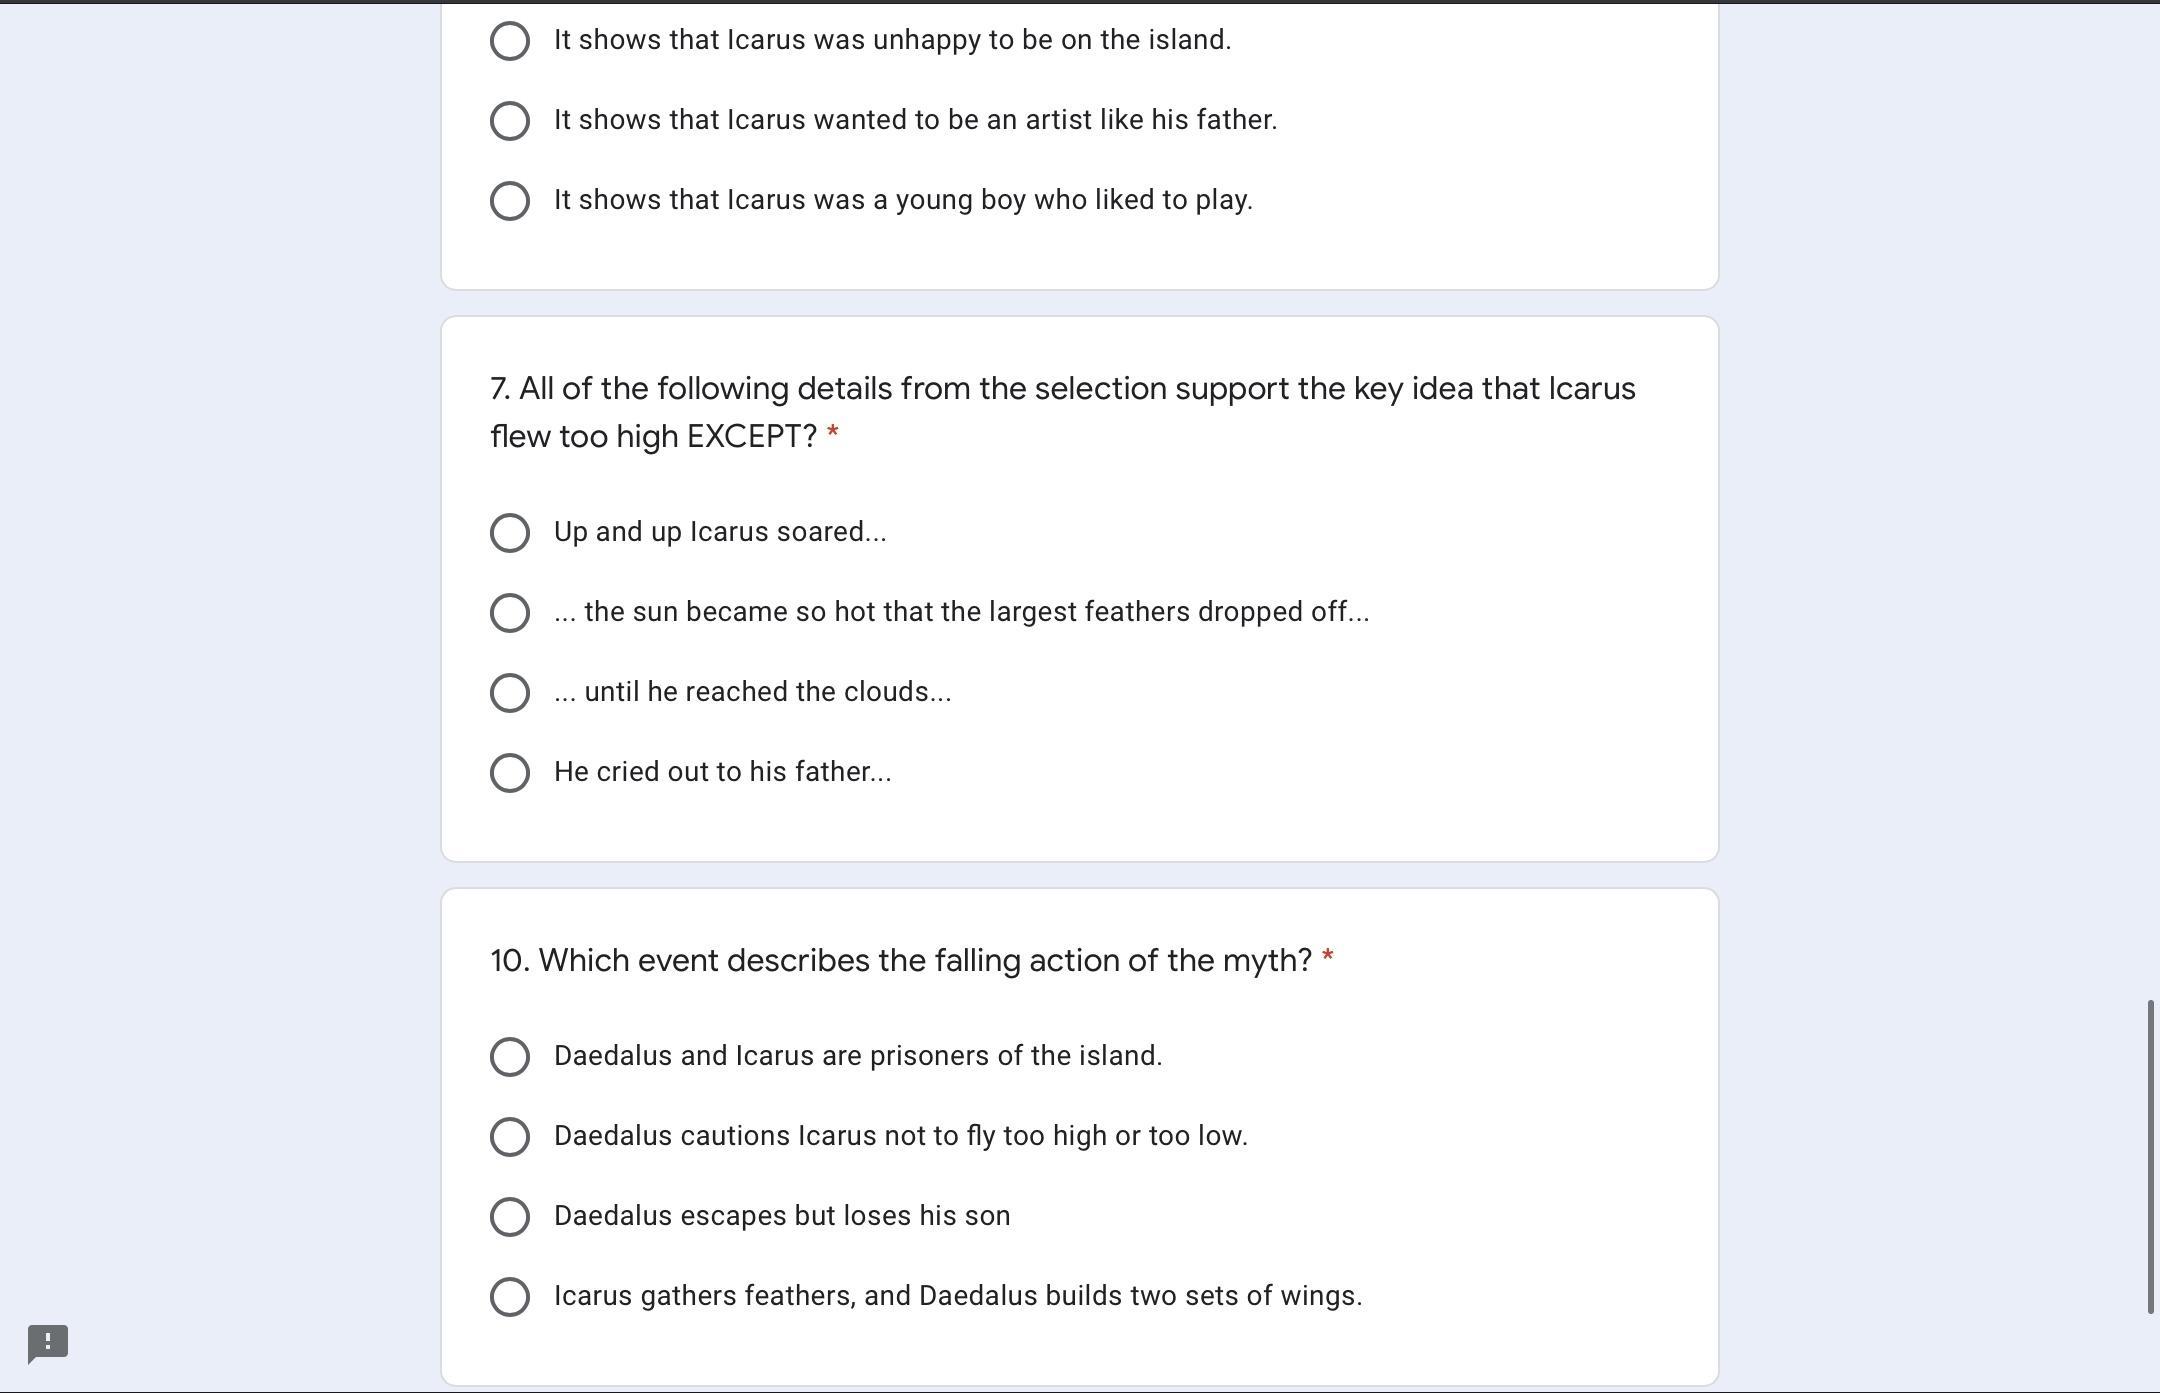Select 'Daedalus cautions Icarus' radio button
Screen dimensions: 2160x1393
510,1137
